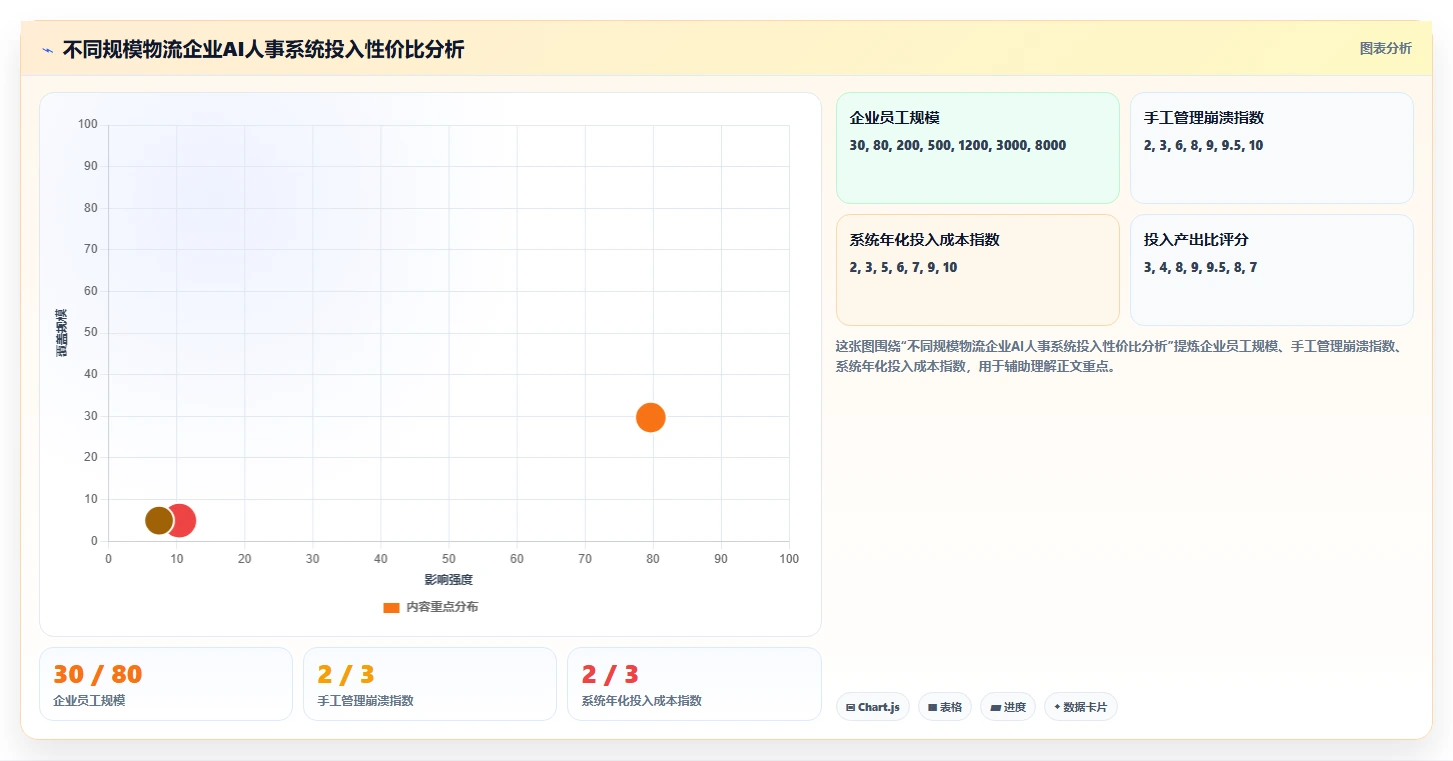Click the Chart.js tag chip
Image resolution: width=1453 pixels, height=761 pixels.
tap(872, 707)
